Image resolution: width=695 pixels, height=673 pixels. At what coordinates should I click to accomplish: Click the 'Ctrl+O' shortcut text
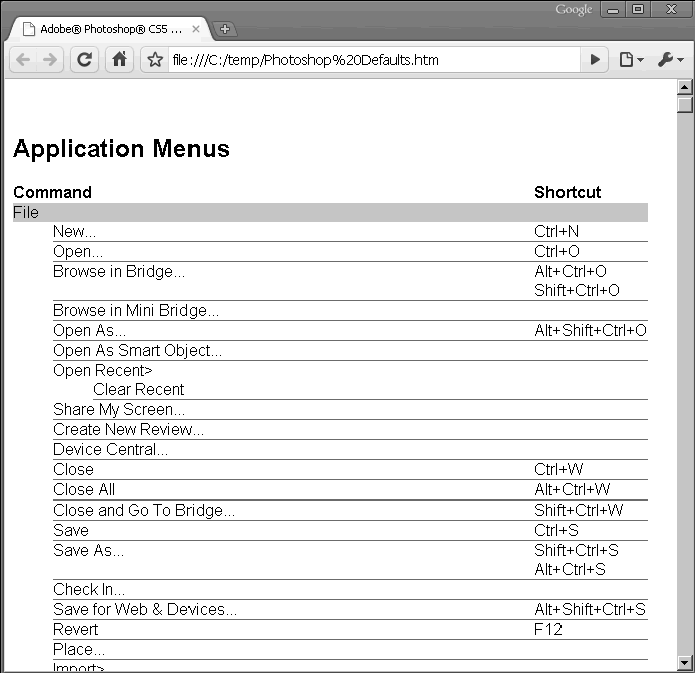[557, 251]
